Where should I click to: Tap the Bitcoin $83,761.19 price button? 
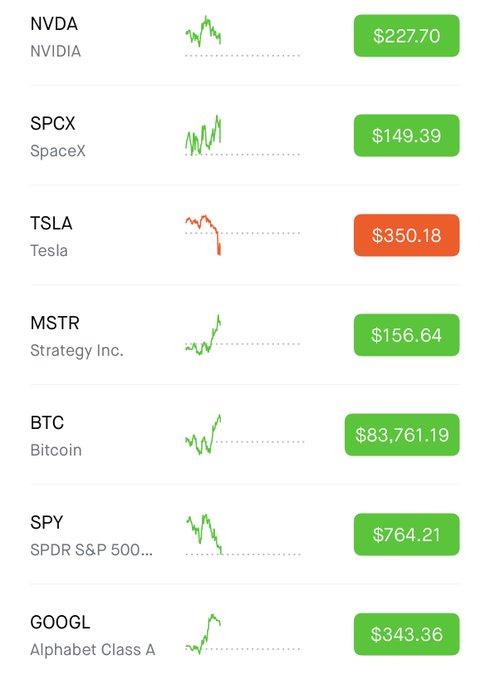(402, 435)
